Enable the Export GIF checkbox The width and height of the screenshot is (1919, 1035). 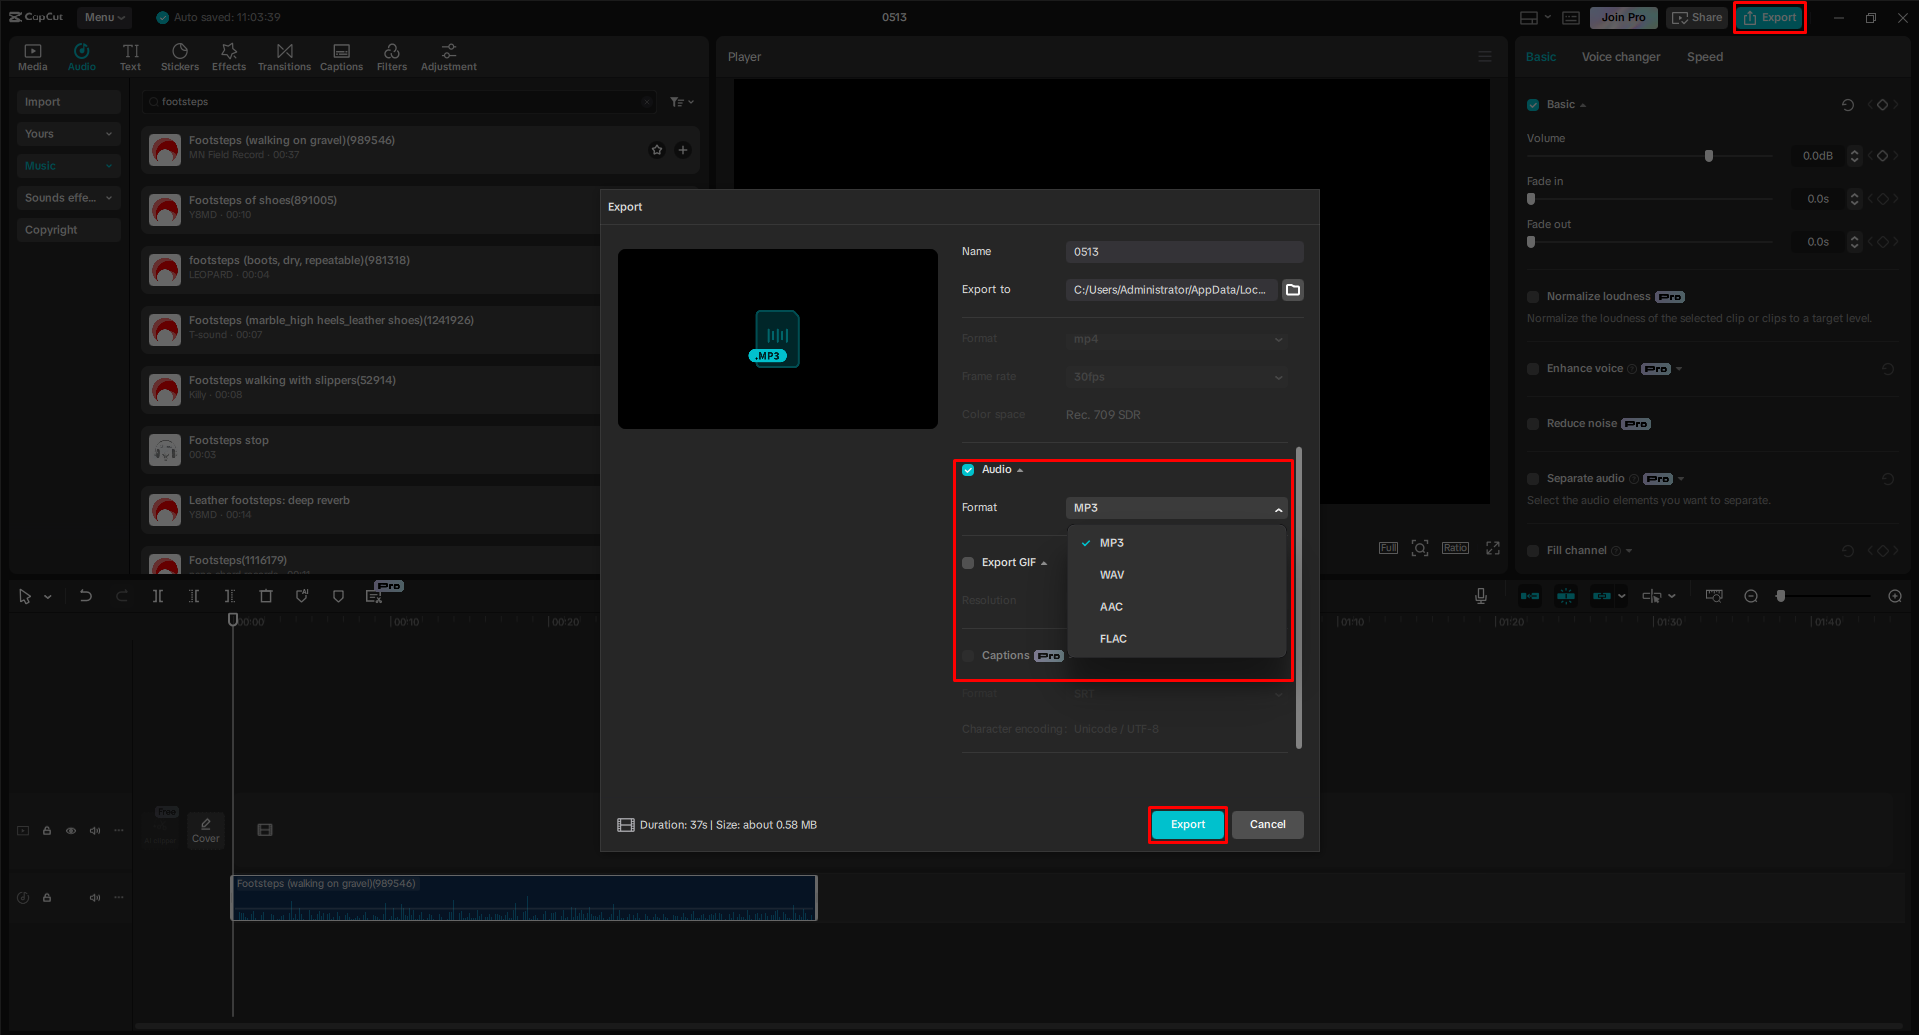point(967,562)
